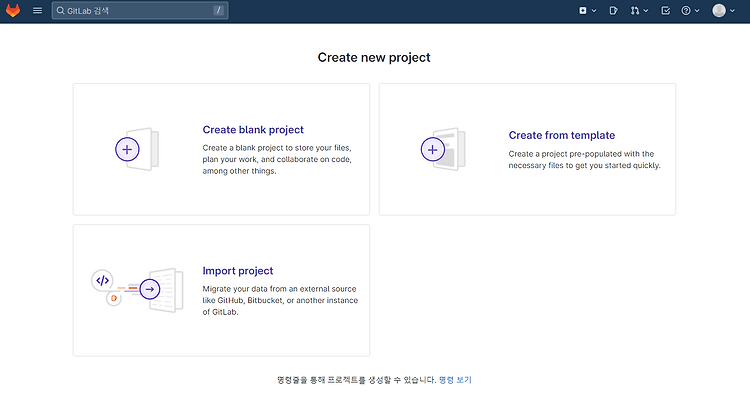The image size is (750, 416).
Task: Click the blank project description text
Action: pyautogui.click(x=277, y=159)
